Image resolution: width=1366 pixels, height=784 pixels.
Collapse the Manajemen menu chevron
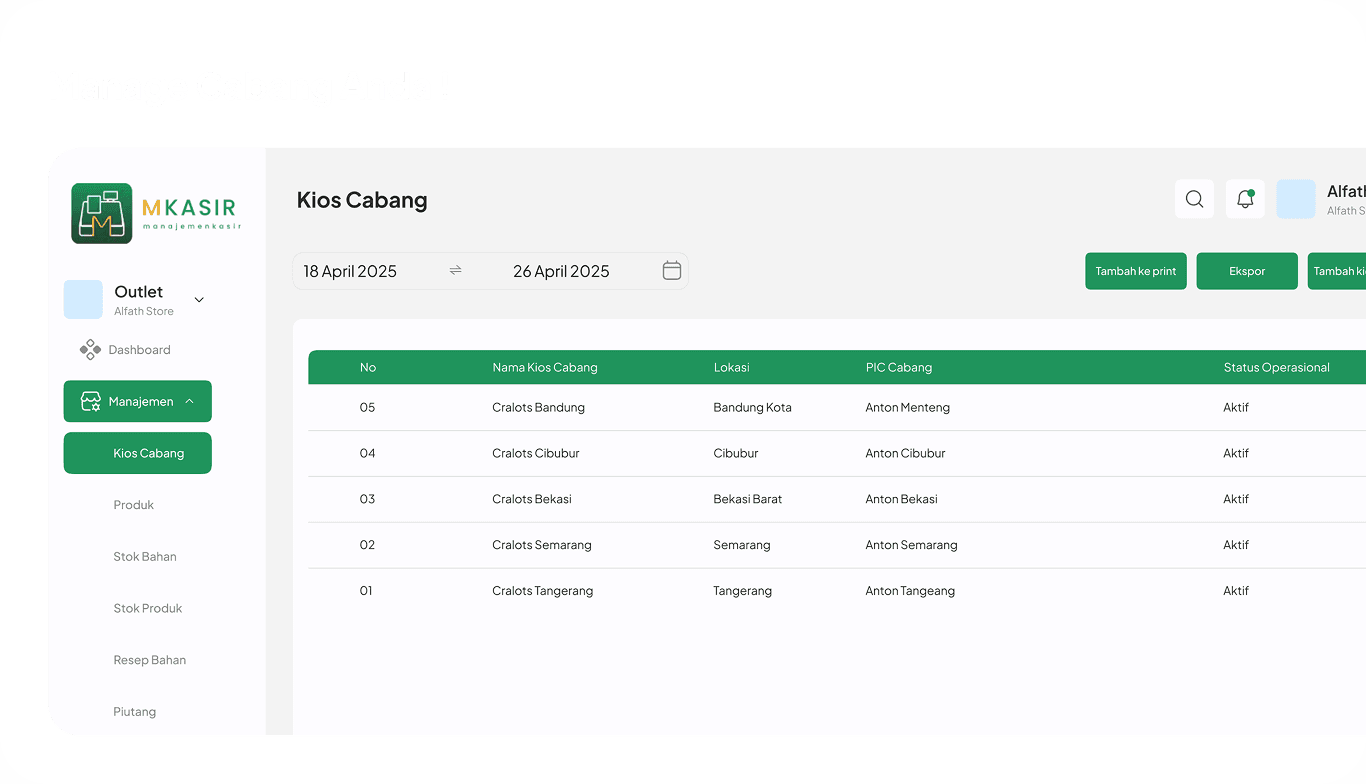click(190, 402)
